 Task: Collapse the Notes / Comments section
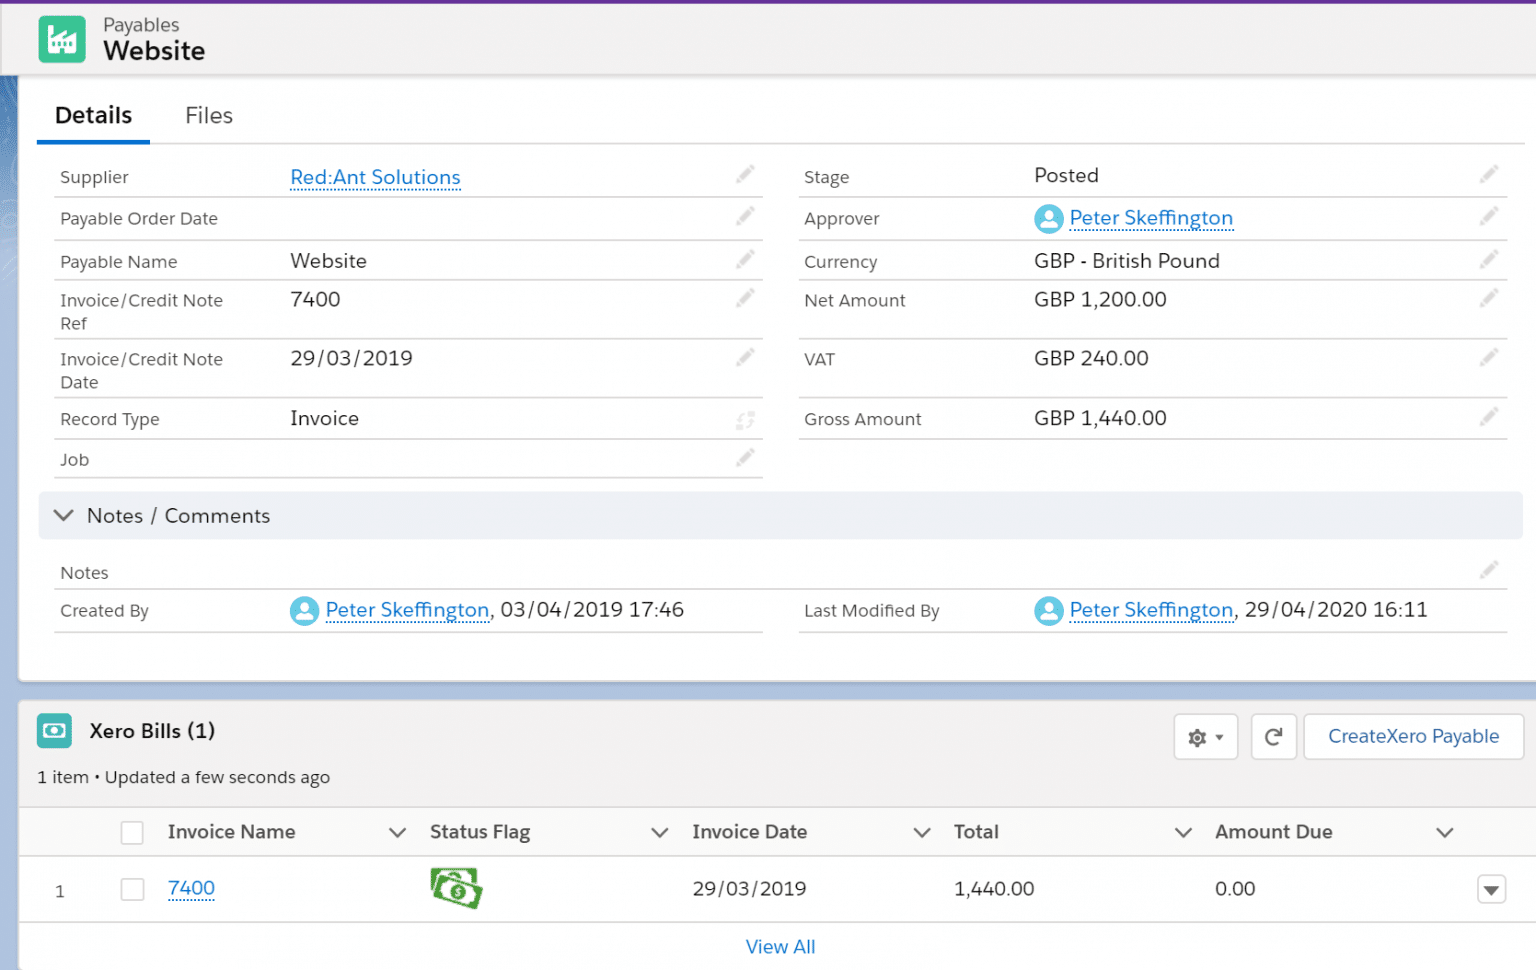click(63, 516)
